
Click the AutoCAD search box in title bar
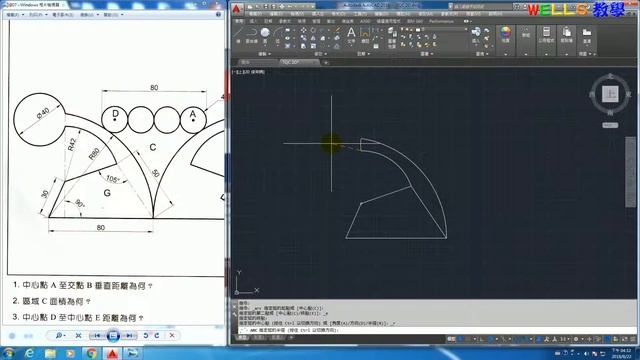[x=482, y=7]
